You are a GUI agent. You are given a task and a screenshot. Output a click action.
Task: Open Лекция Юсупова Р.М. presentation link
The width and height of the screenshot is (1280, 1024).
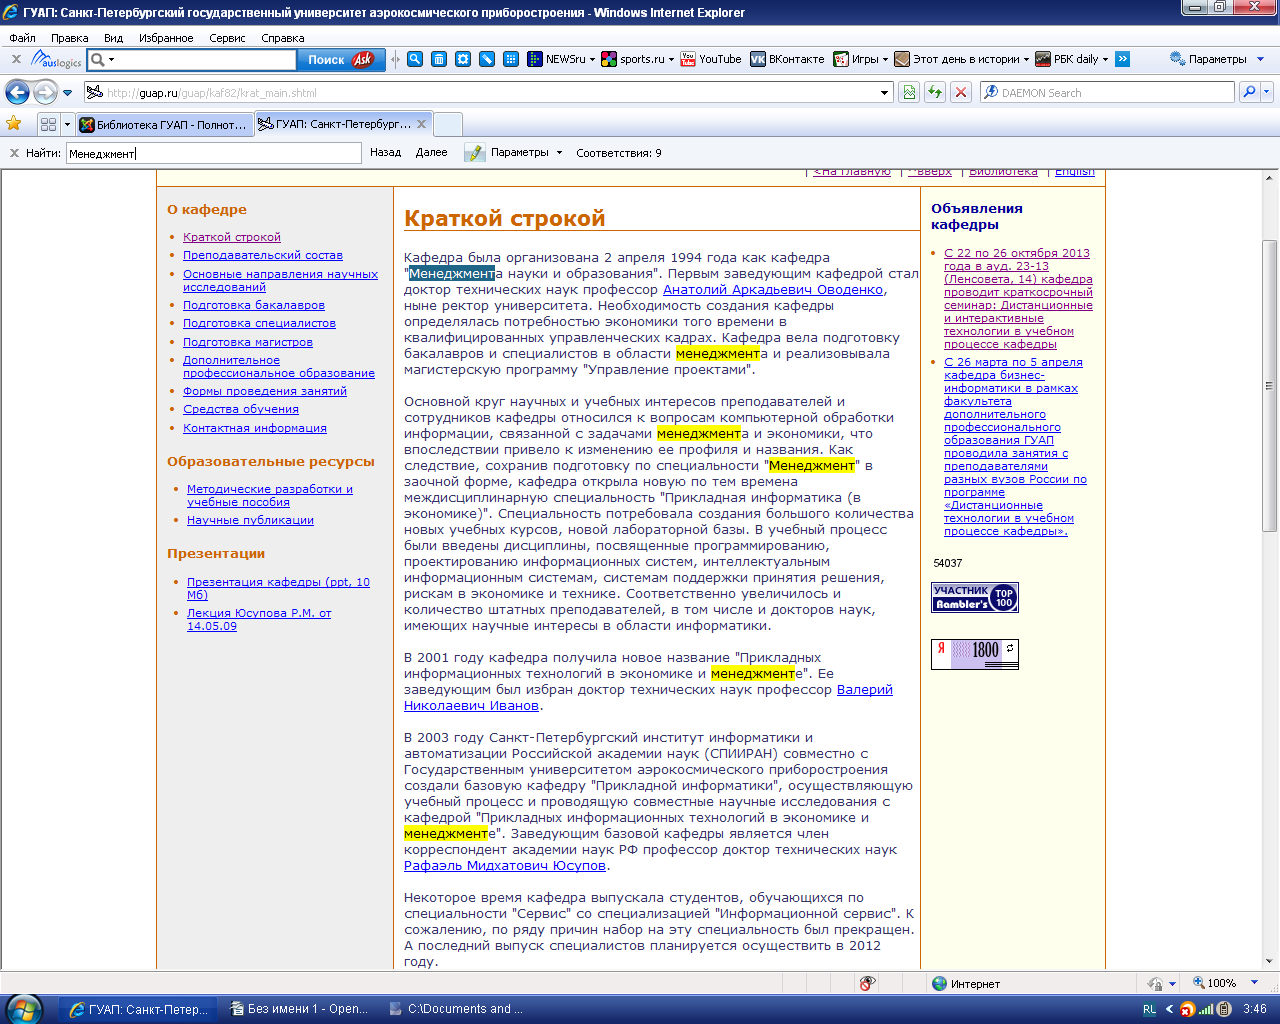tap(259, 619)
